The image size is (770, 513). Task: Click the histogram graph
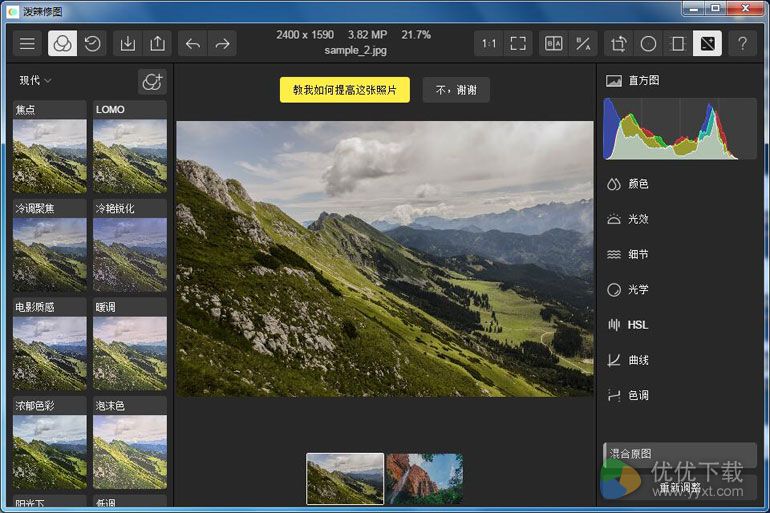(680, 129)
